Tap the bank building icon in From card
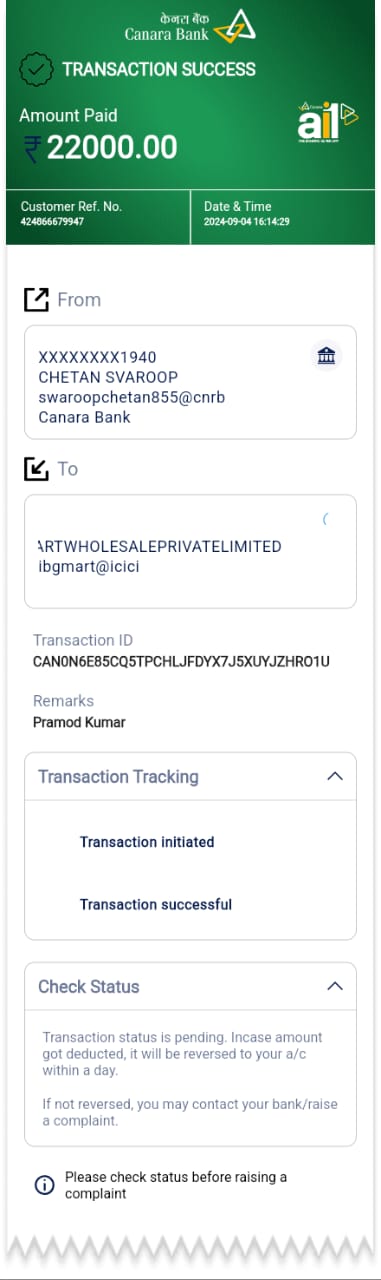This screenshot has width=381, height=1280. [x=326, y=356]
